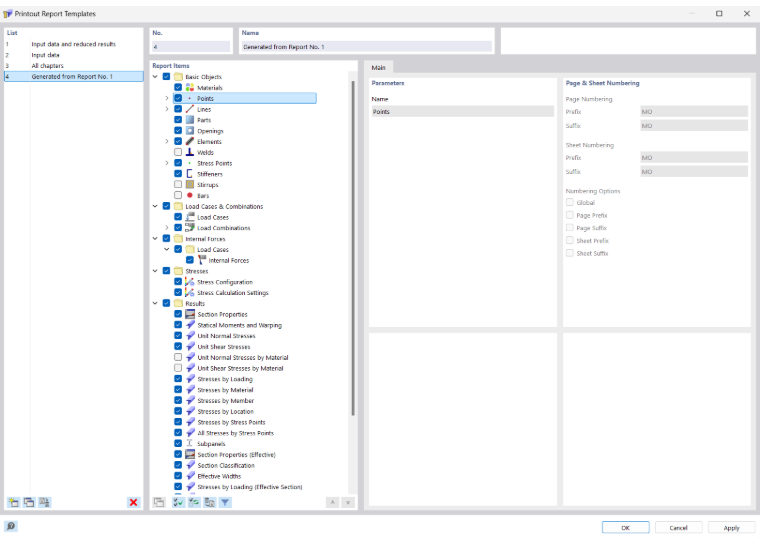The image size is (760, 544).
Task: Expand the Load Combinations item
Action: pos(167,228)
